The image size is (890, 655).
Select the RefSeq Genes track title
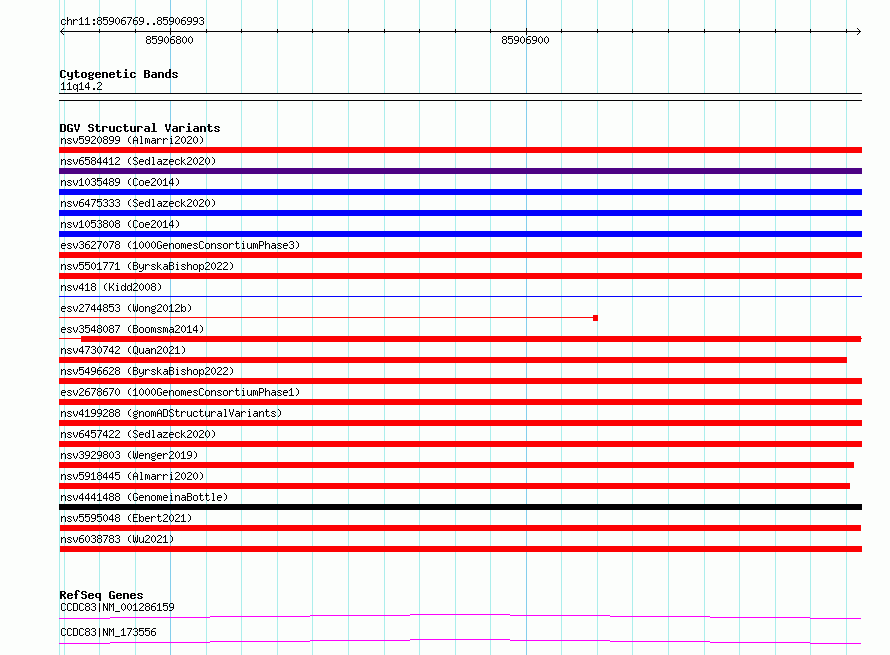click(101, 595)
